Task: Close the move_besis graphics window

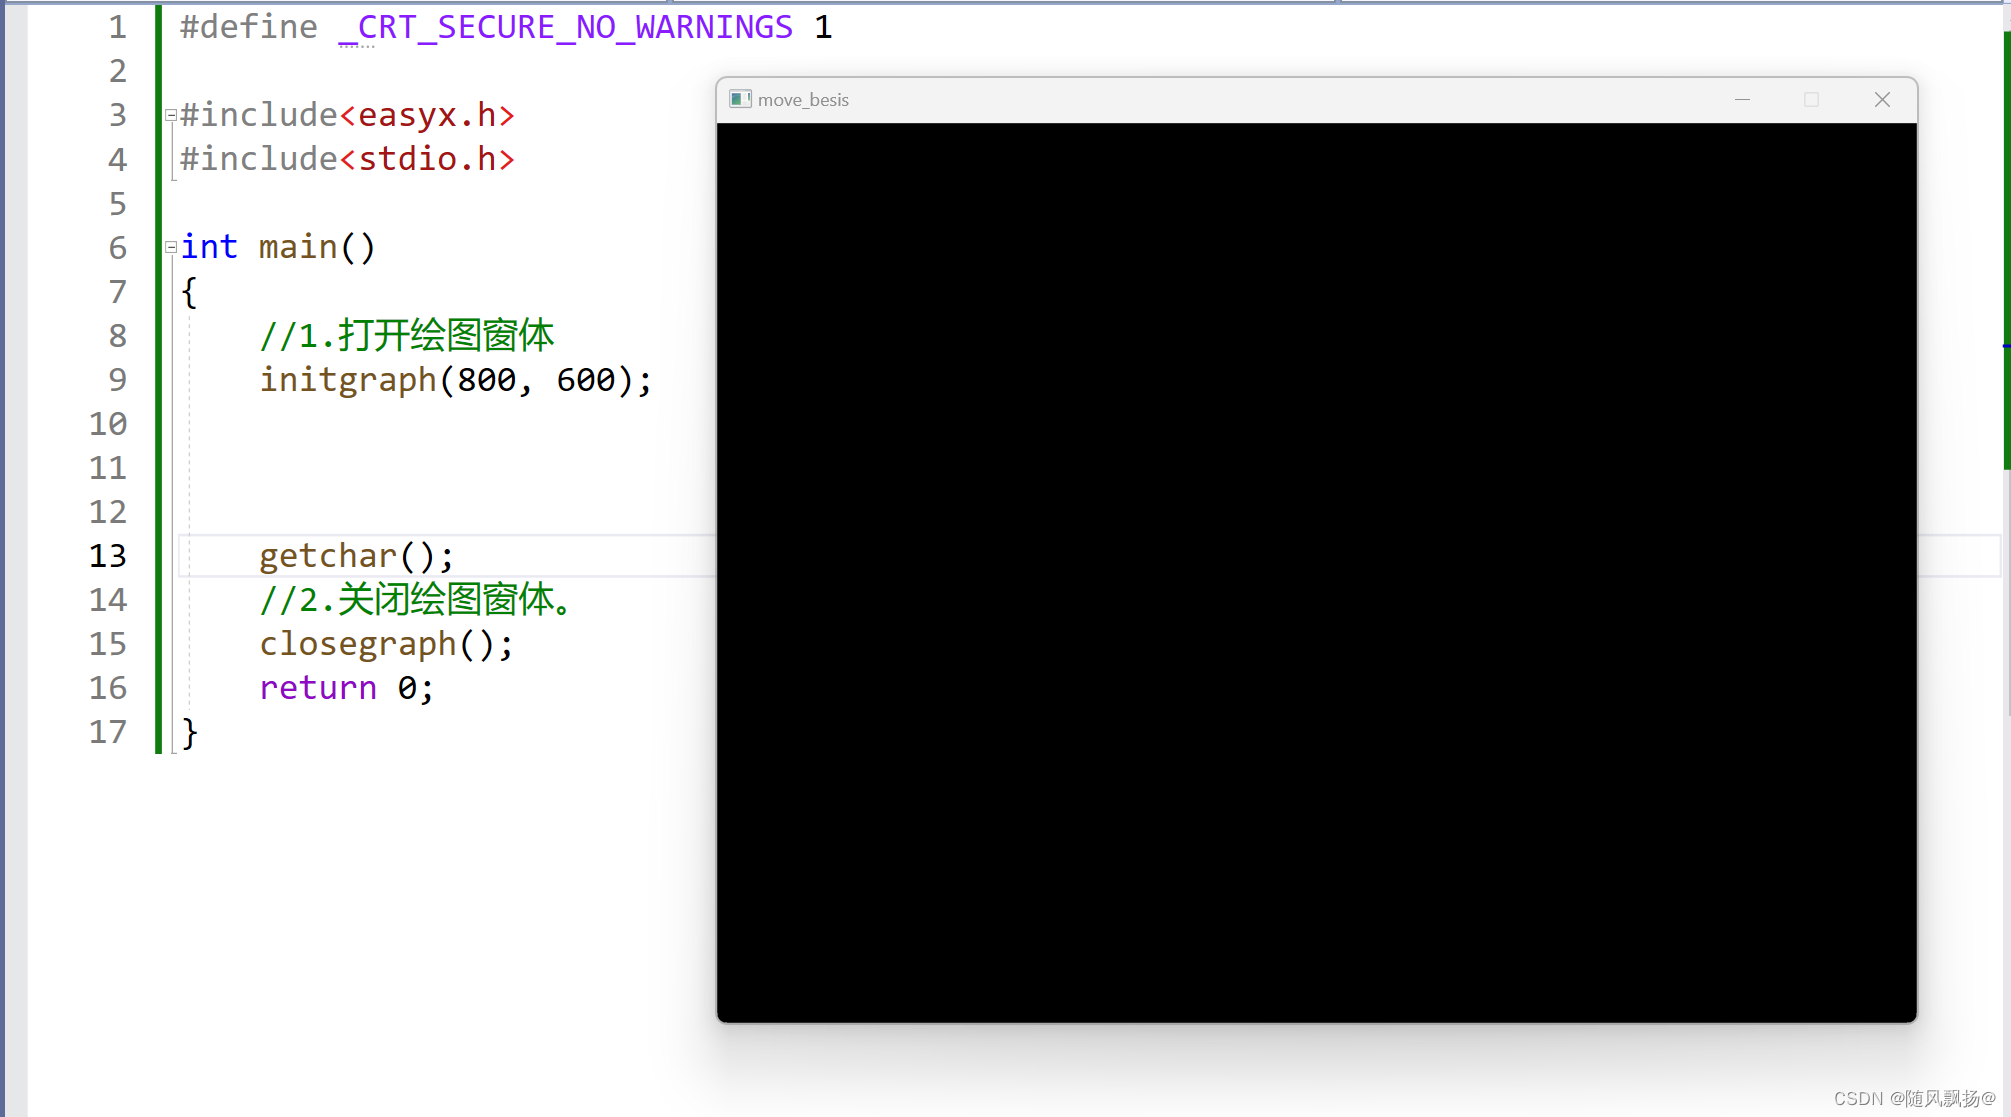Action: tap(1882, 99)
